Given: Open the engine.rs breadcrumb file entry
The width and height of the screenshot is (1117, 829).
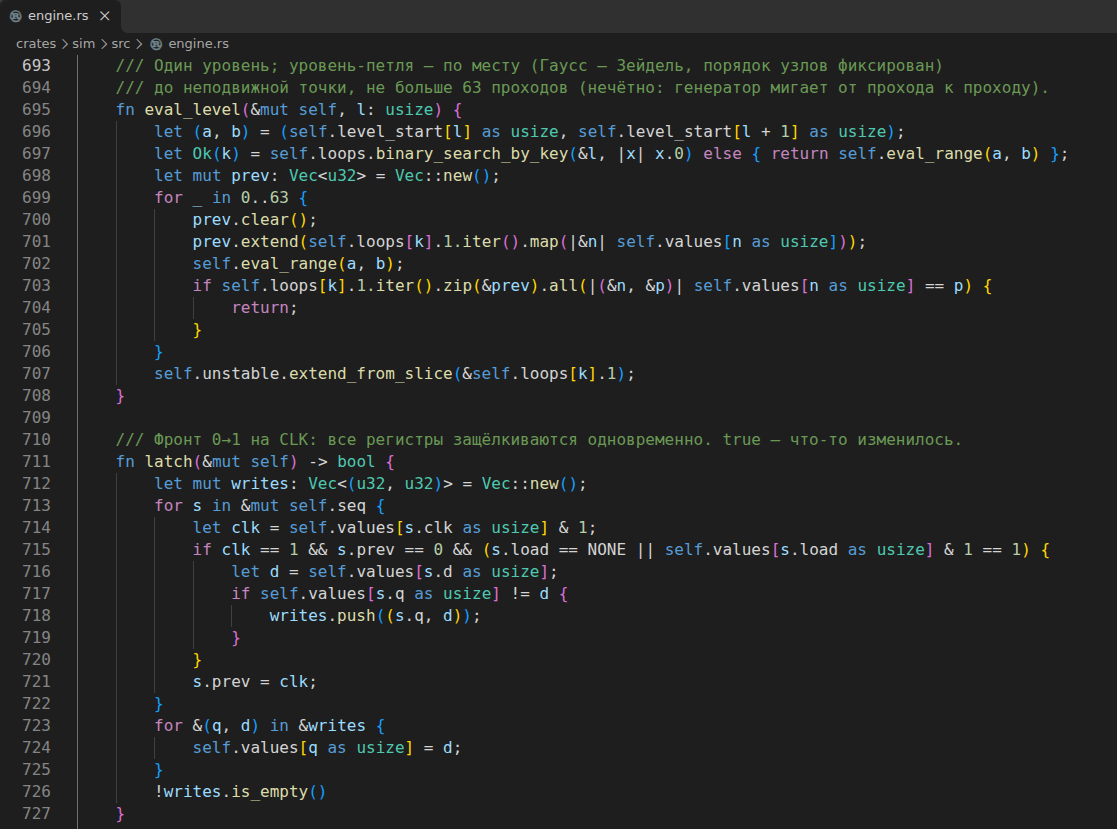Looking at the screenshot, I should coord(198,43).
